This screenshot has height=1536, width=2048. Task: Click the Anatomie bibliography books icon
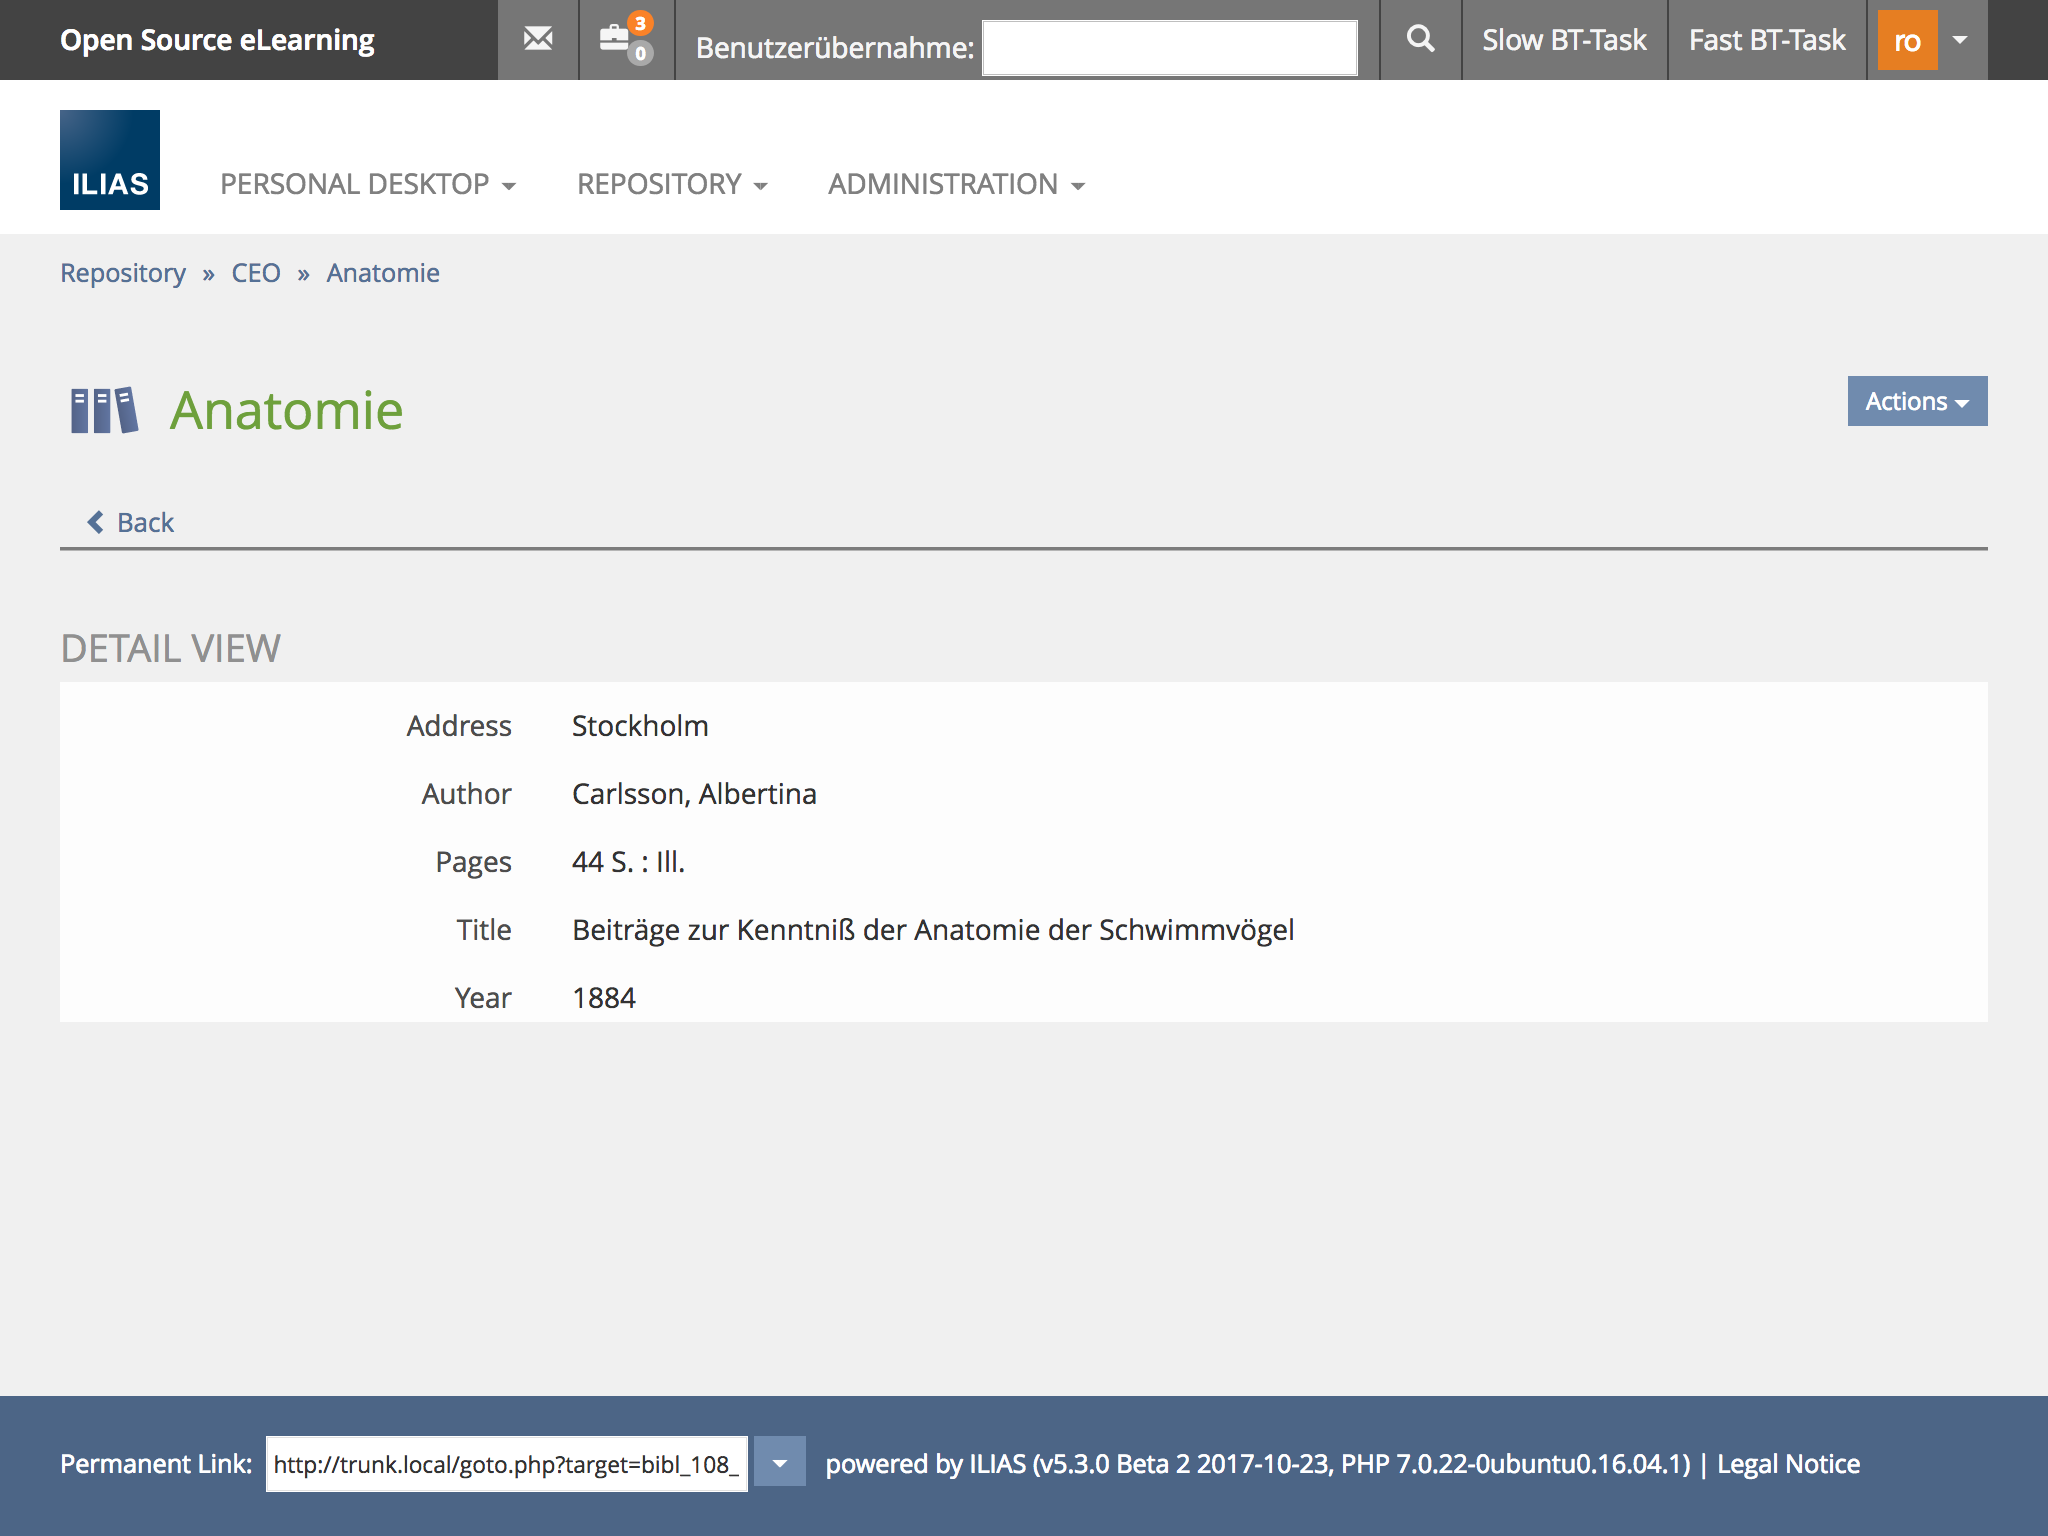click(x=104, y=411)
